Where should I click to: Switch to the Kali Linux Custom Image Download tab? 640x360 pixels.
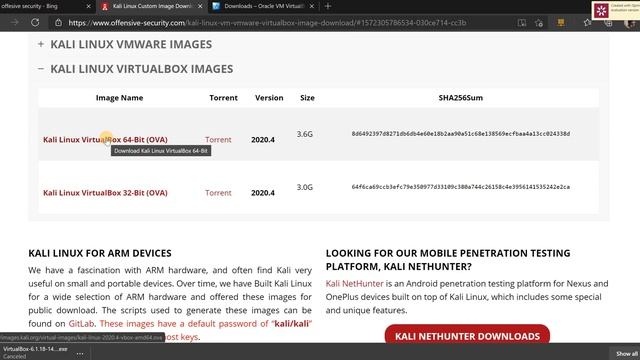(151, 6)
